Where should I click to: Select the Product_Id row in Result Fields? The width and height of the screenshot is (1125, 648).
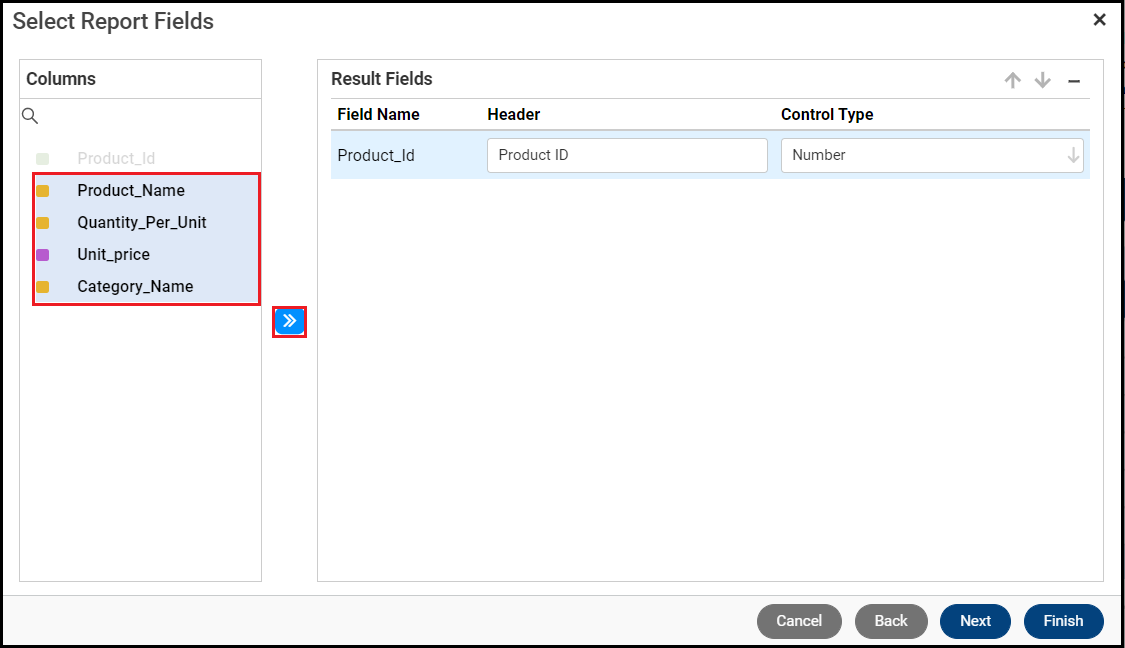(x=376, y=155)
